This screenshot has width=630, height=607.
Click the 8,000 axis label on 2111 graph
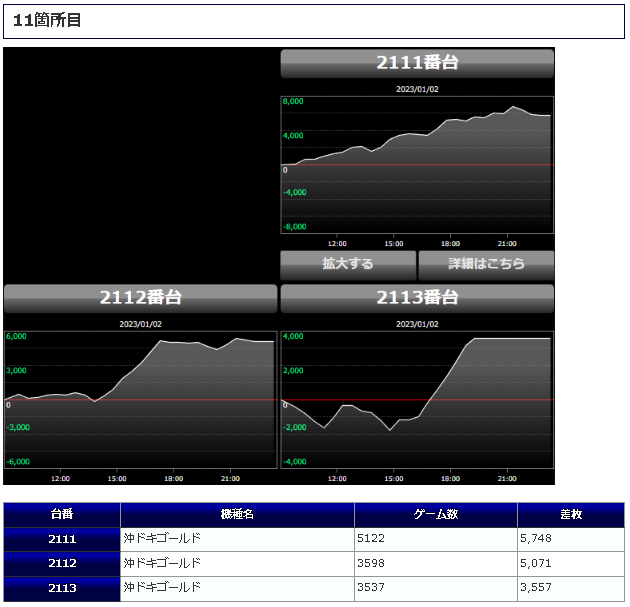(x=293, y=101)
